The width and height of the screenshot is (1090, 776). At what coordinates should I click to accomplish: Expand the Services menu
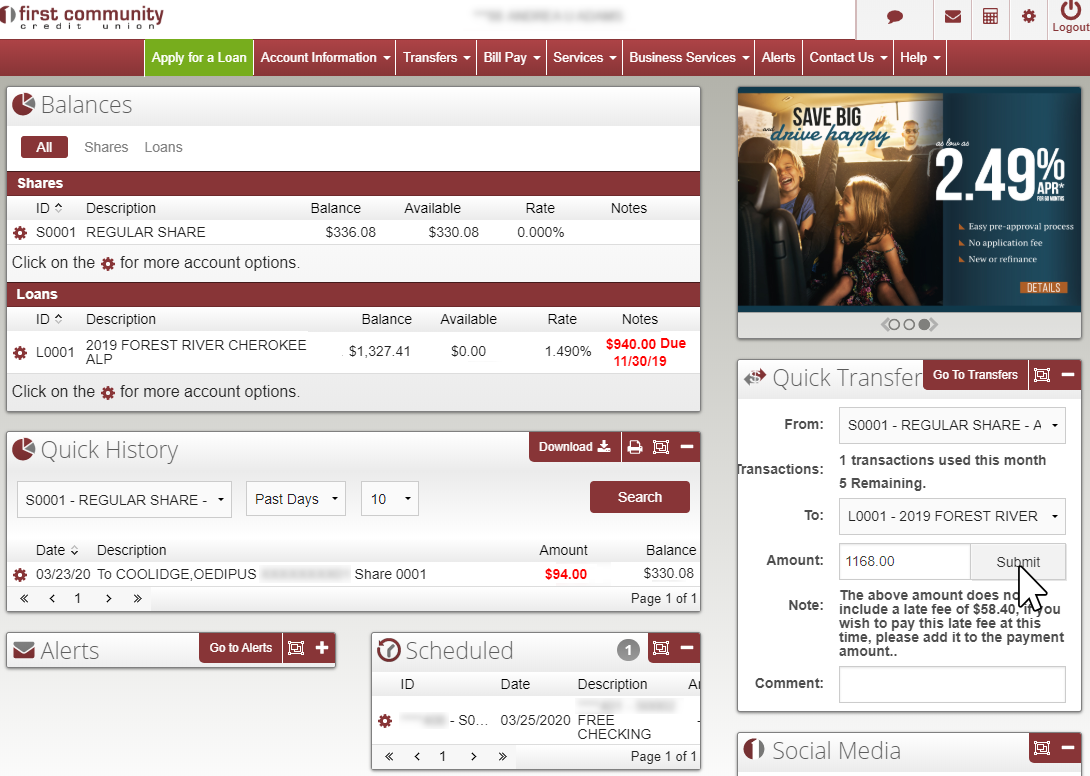click(585, 58)
